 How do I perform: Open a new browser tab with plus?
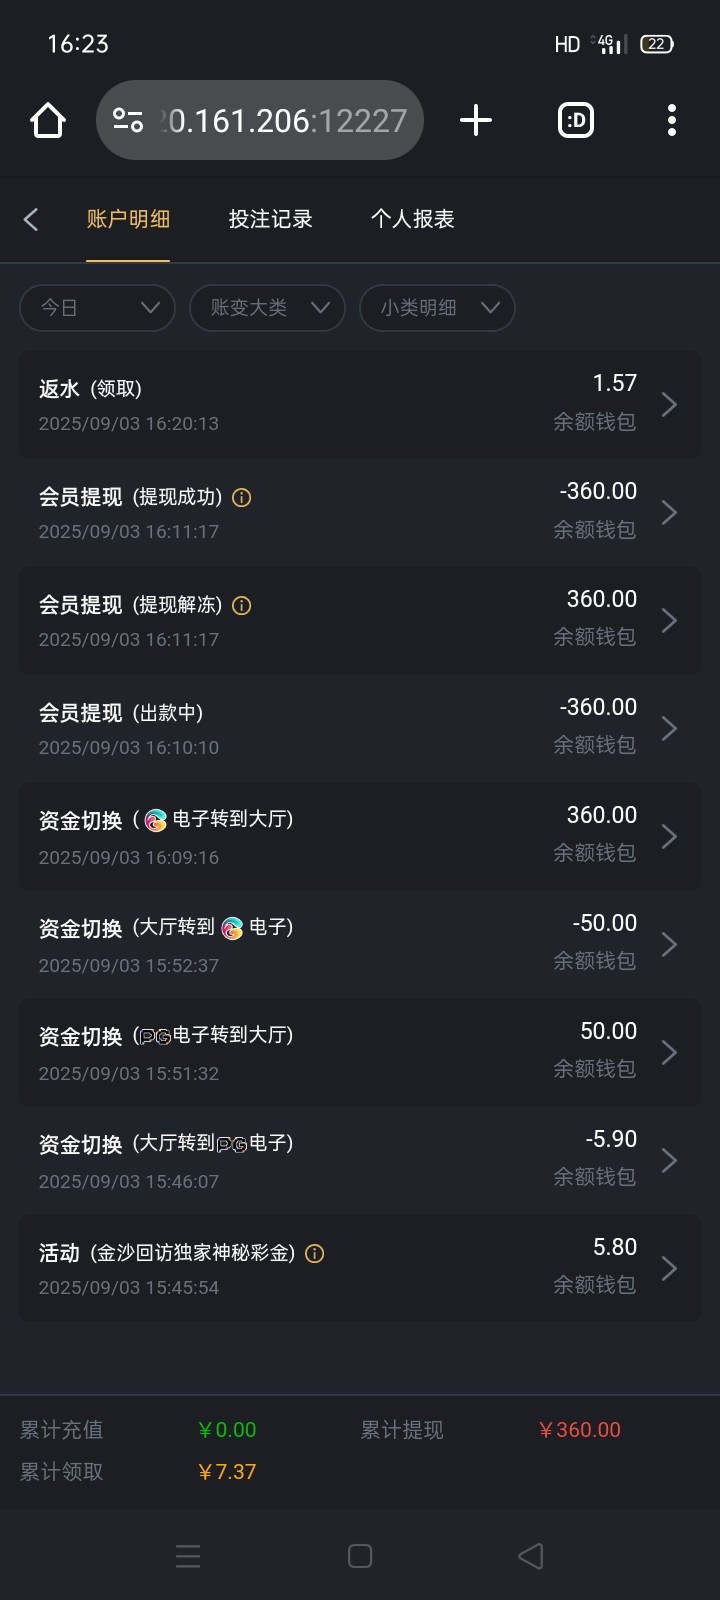point(476,121)
